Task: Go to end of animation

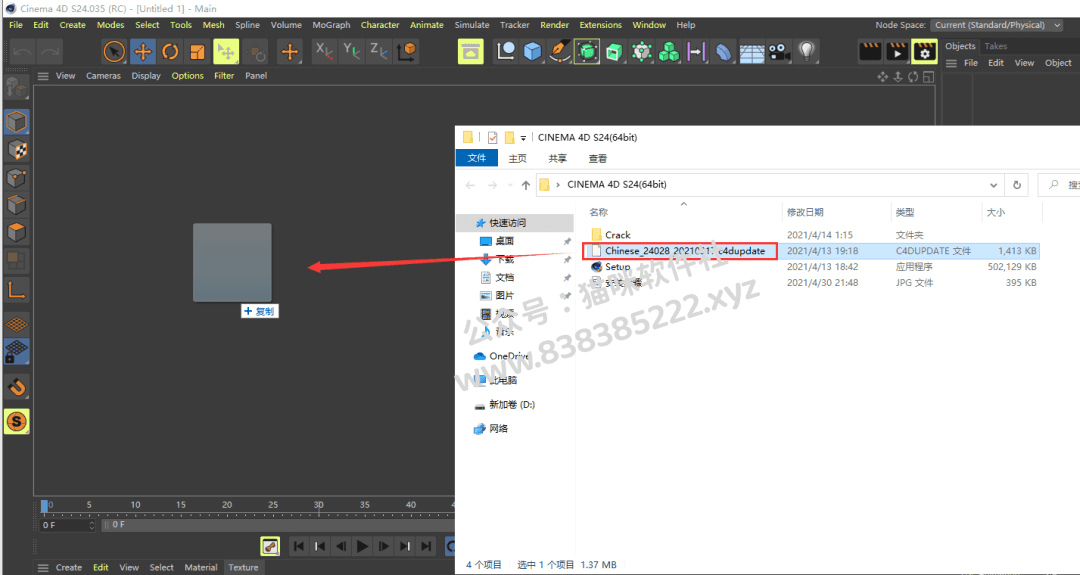Action: pyautogui.click(x=426, y=546)
